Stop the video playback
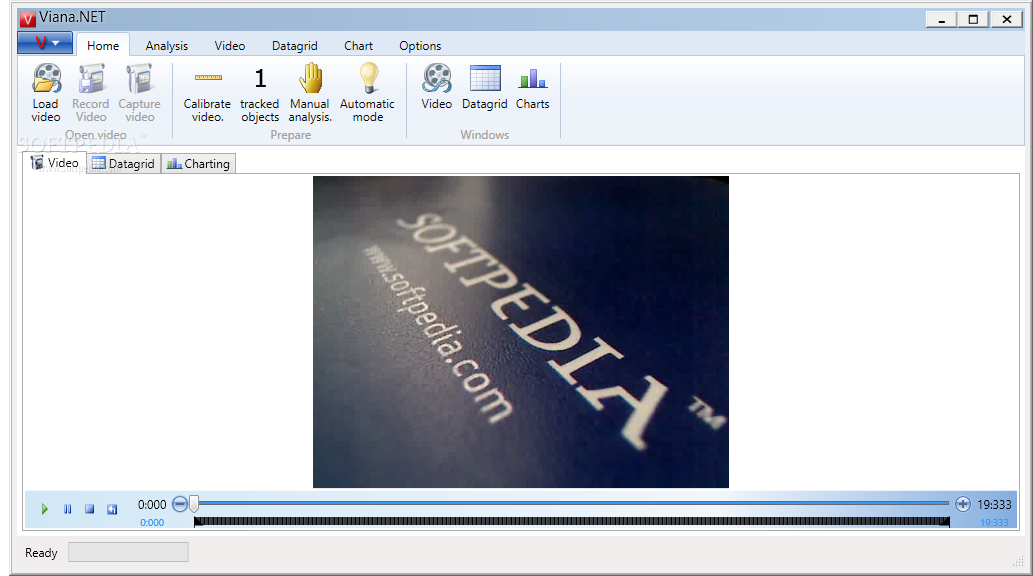This screenshot has width=1033, height=576. 90,509
